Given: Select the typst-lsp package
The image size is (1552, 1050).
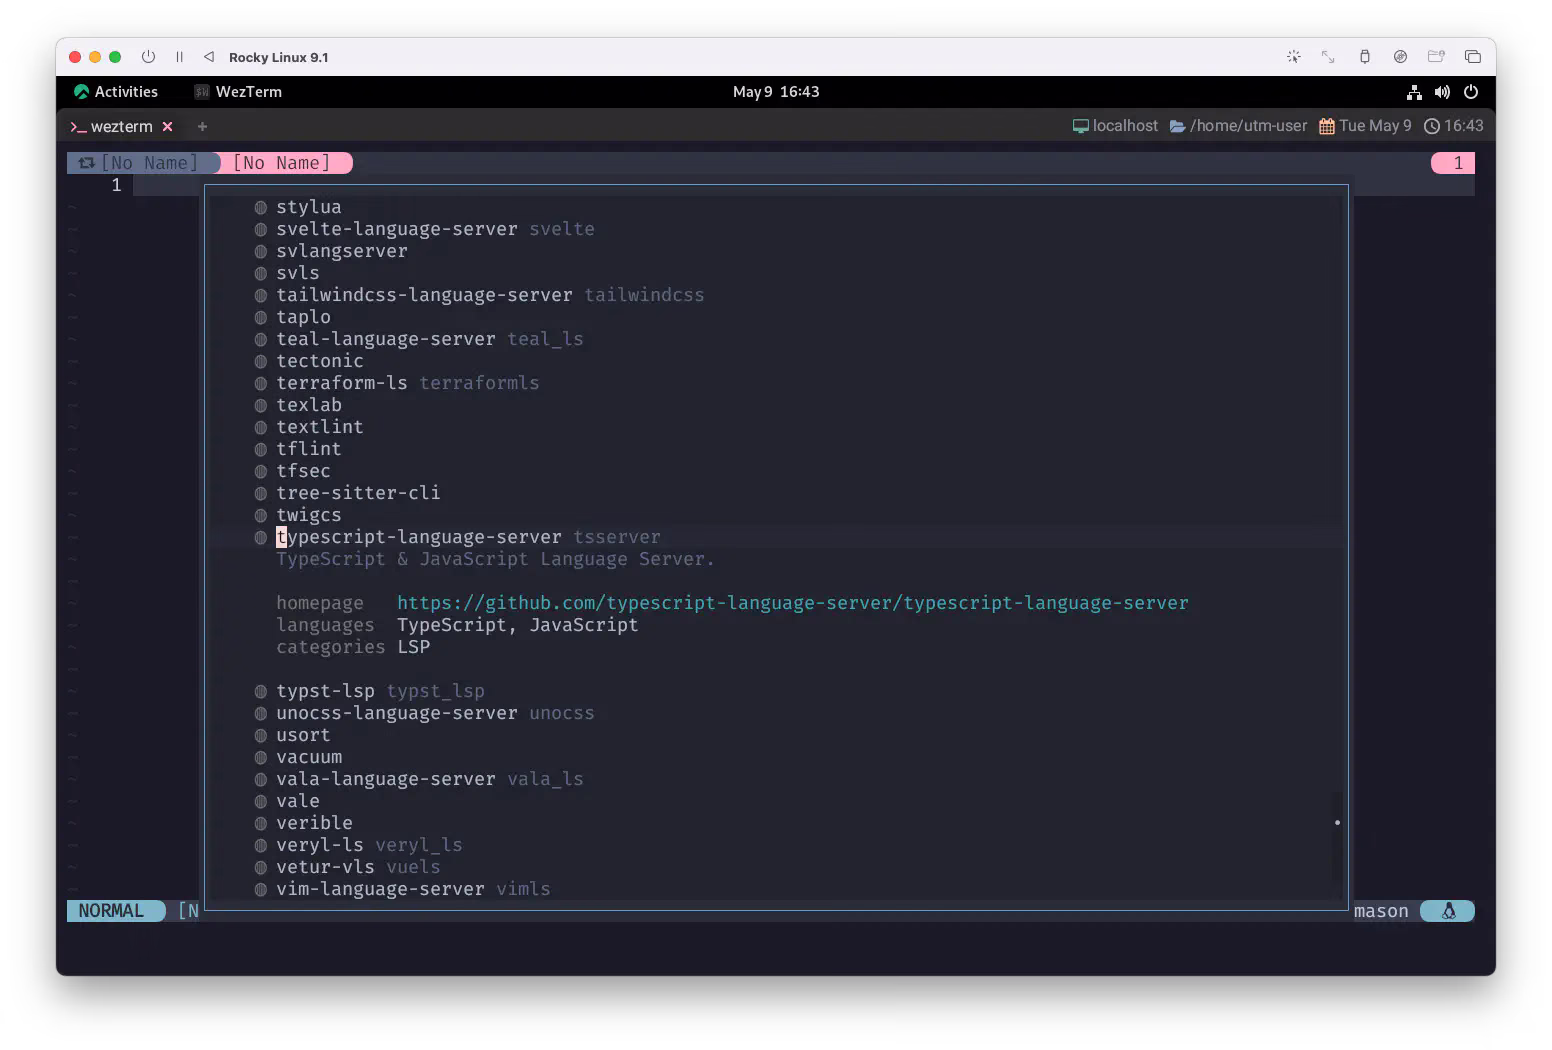Looking at the screenshot, I should pyautogui.click(x=325, y=691).
